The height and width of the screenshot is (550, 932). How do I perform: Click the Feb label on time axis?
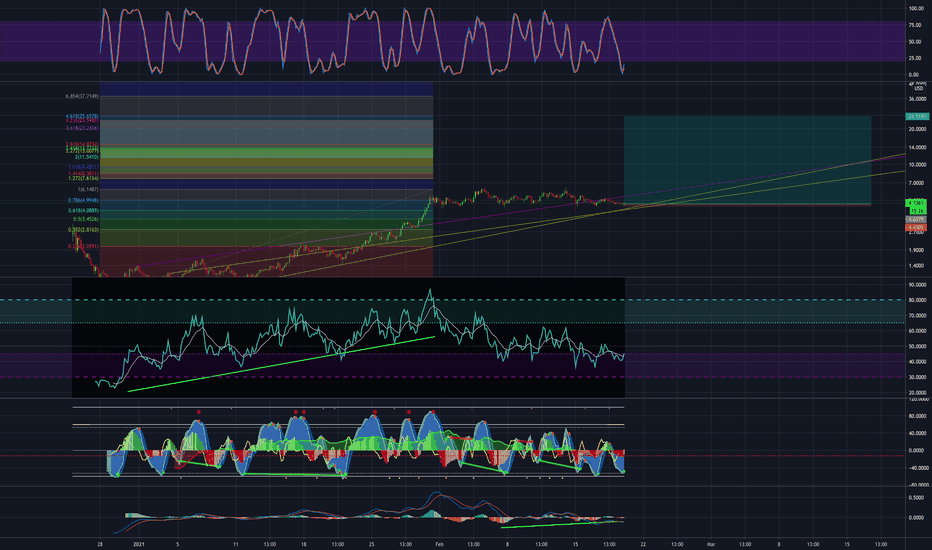pyautogui.click(x=439, y=544)
